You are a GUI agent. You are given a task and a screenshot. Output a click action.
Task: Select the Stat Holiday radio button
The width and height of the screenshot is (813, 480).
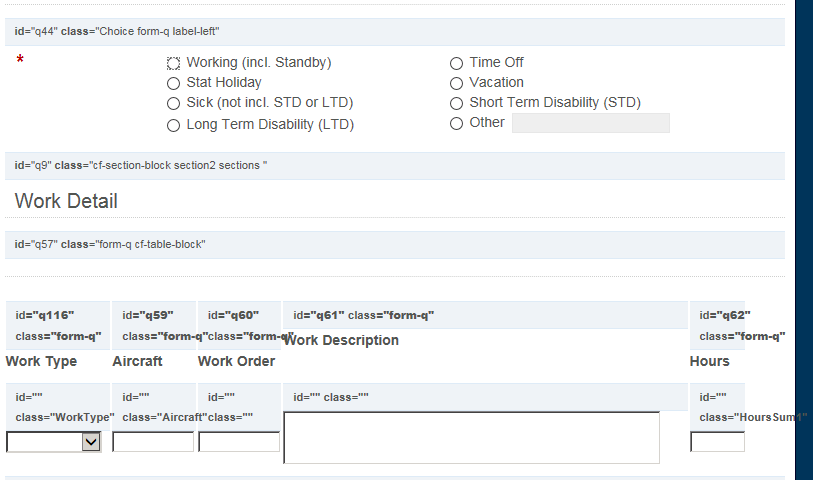pos(173,83)
